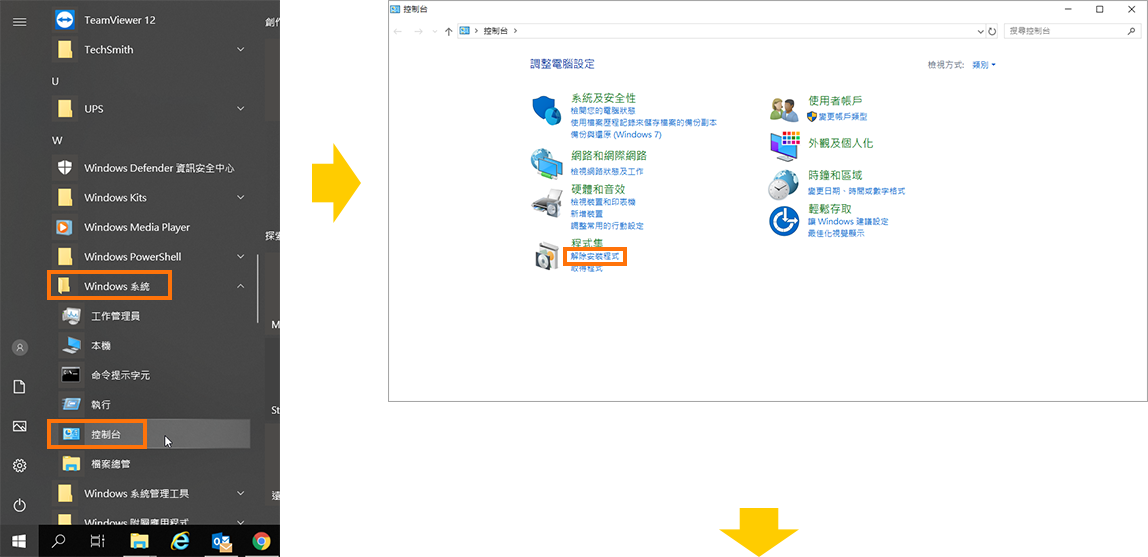
Task: Launch 命令提示字元 command prompt icon
Action: coord(72,375)
